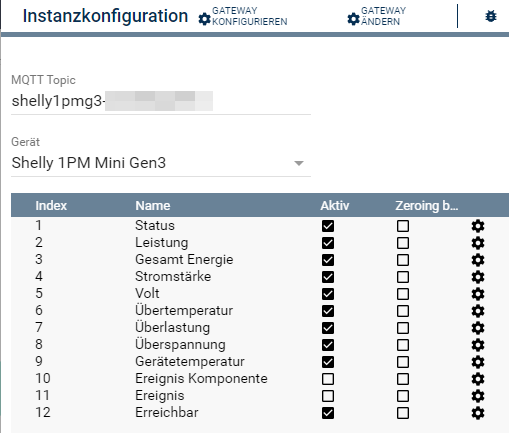Disable Aktiv checkbox for Stromstärke

pos(328,277)
